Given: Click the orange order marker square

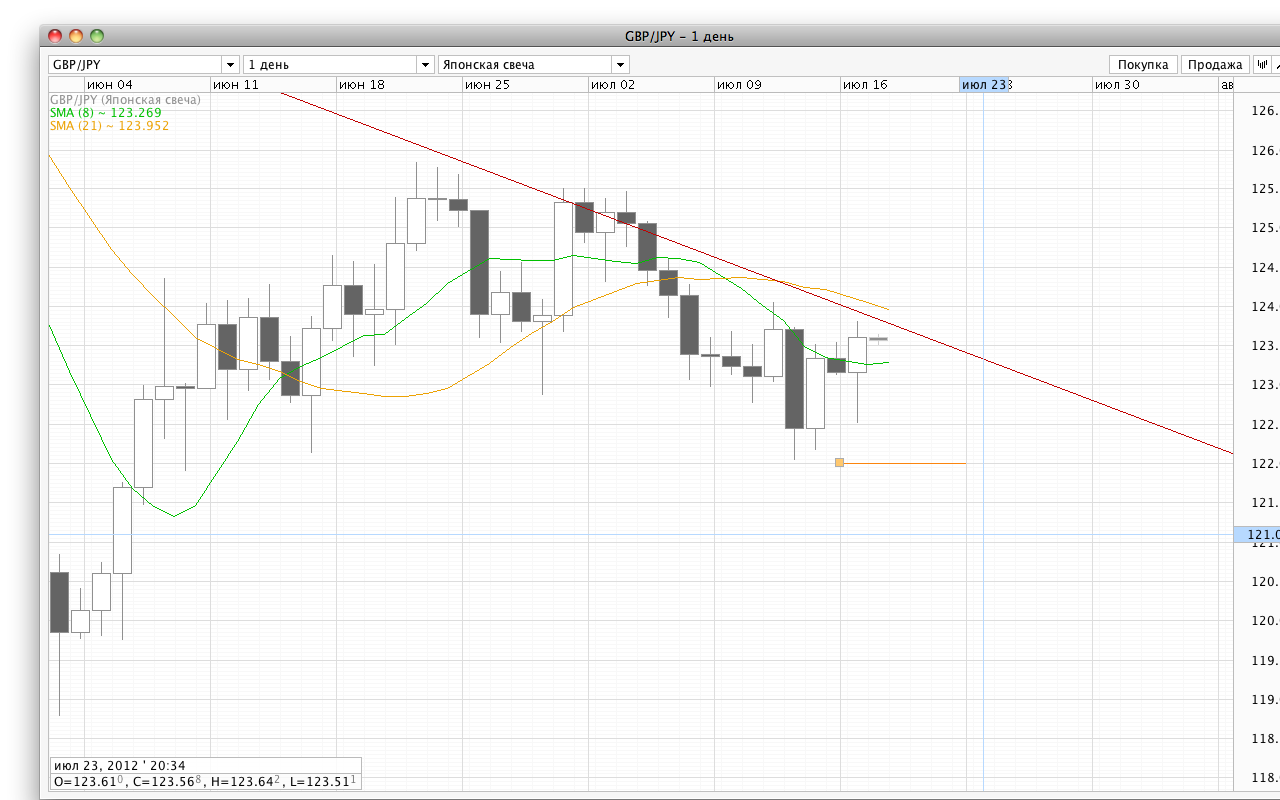Looking at the screenshot, I should (839, 462).
